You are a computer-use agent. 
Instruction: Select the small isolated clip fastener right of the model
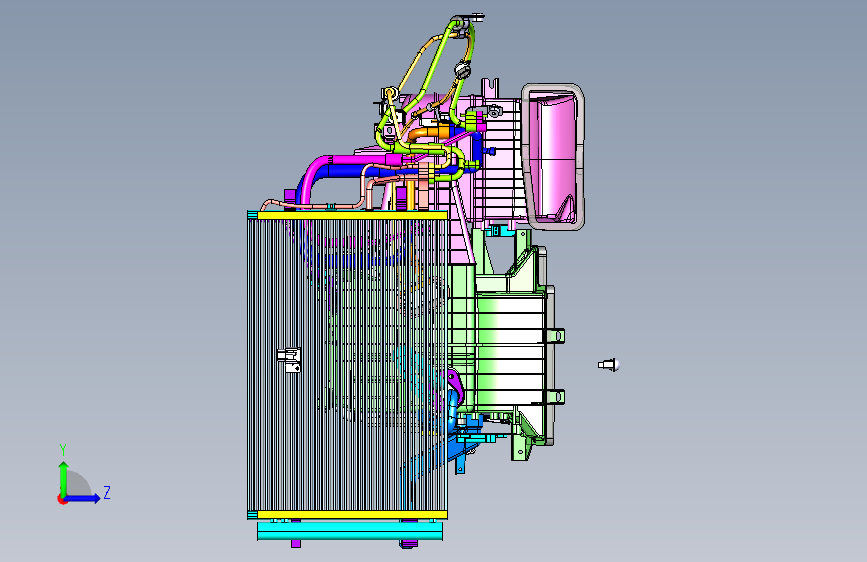pos(609,365)
